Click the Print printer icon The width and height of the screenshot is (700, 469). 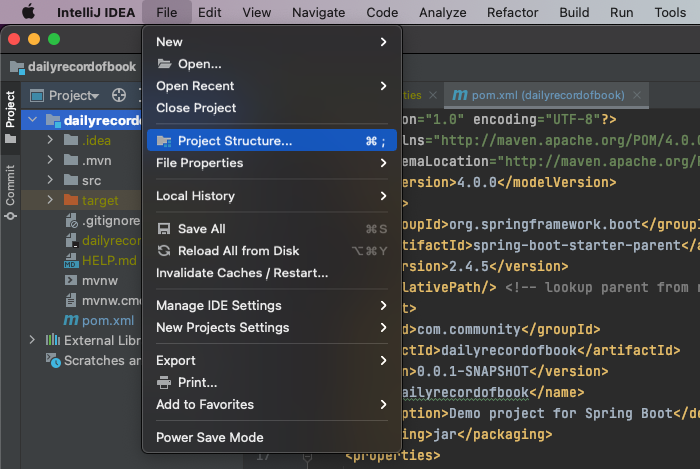coord(164,382)
